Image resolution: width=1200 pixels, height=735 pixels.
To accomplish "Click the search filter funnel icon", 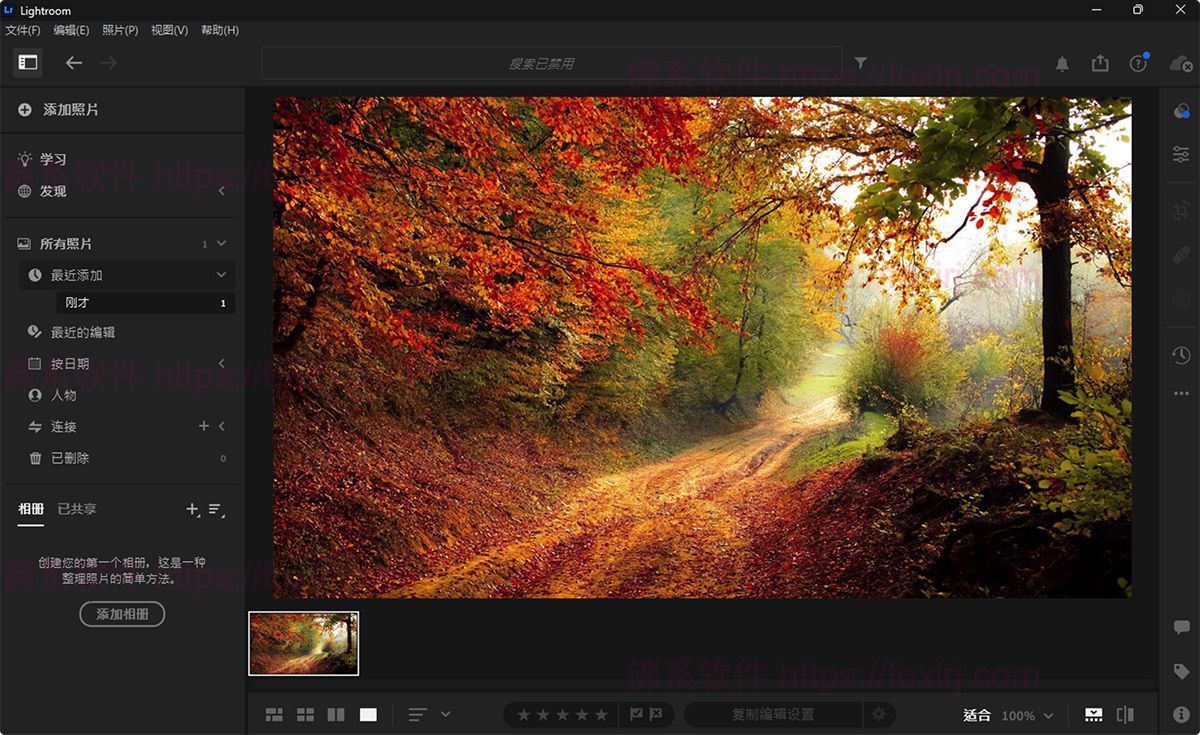I will [x=861, y=63].
